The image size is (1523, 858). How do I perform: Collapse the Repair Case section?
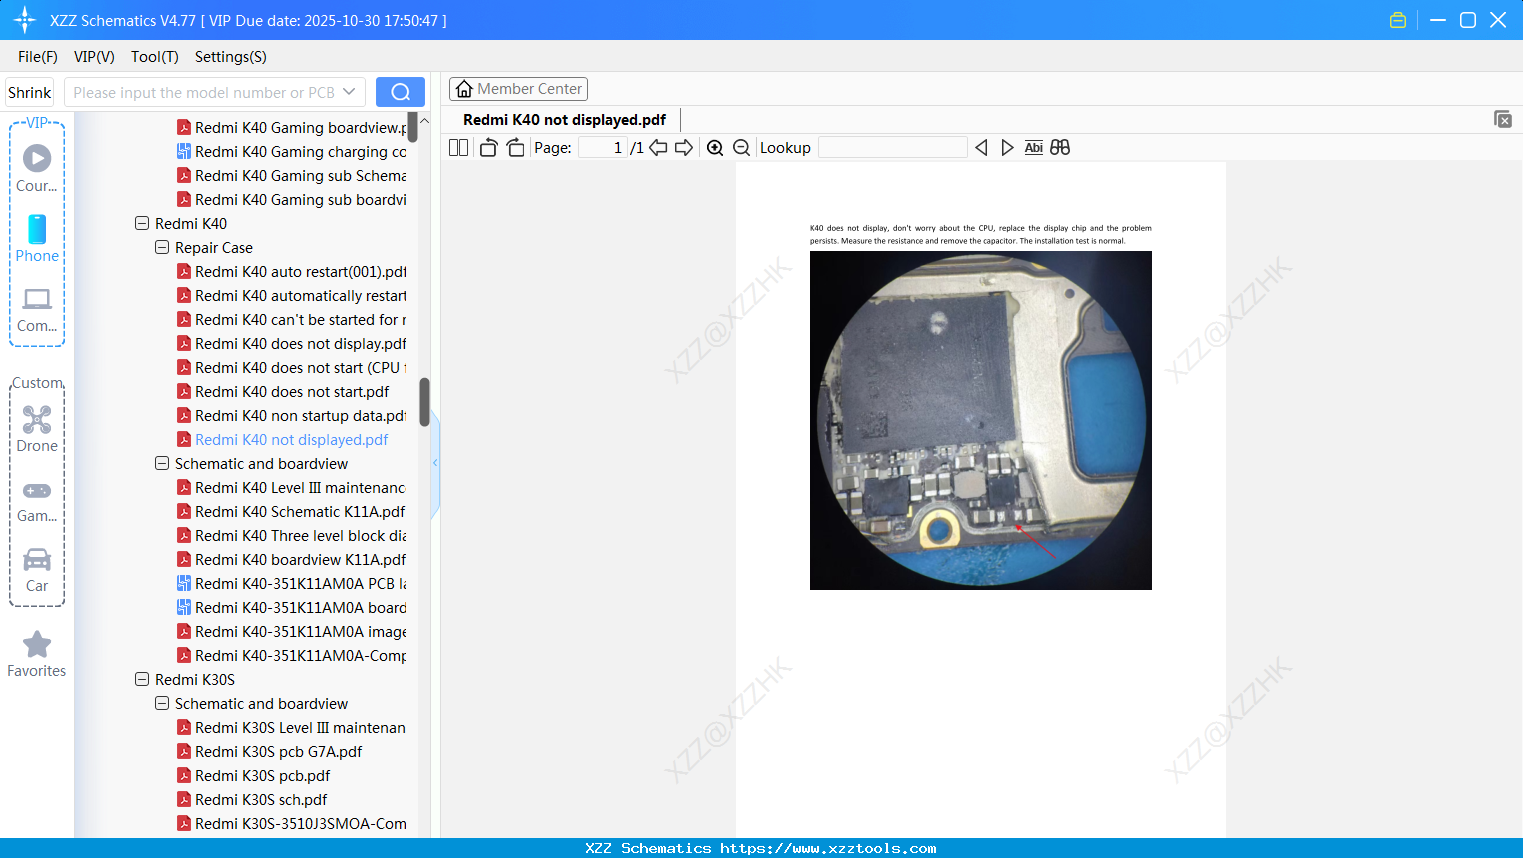(x=161, y=247)
